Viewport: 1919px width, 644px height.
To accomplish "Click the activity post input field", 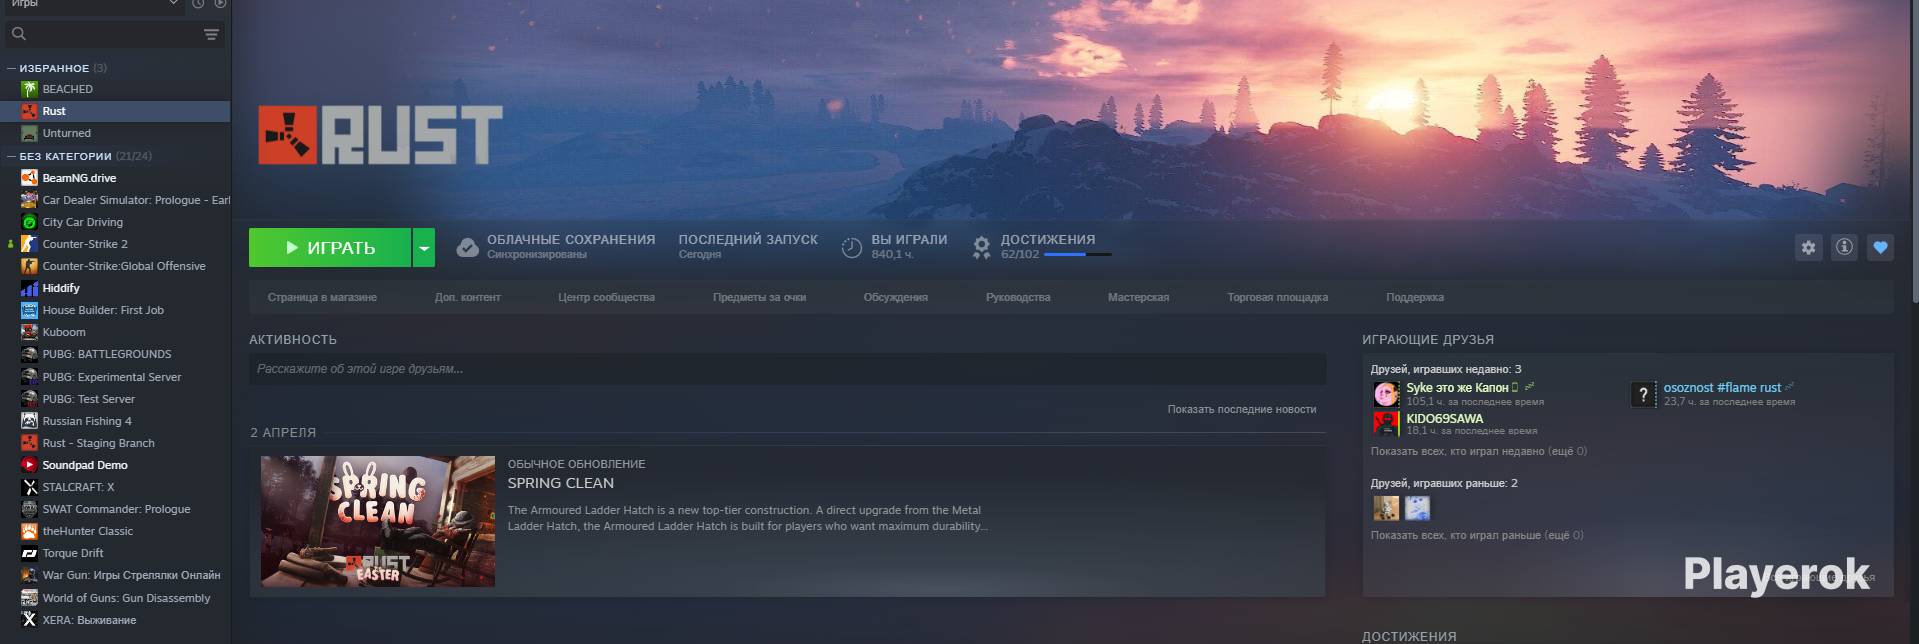I will [787, 369].
